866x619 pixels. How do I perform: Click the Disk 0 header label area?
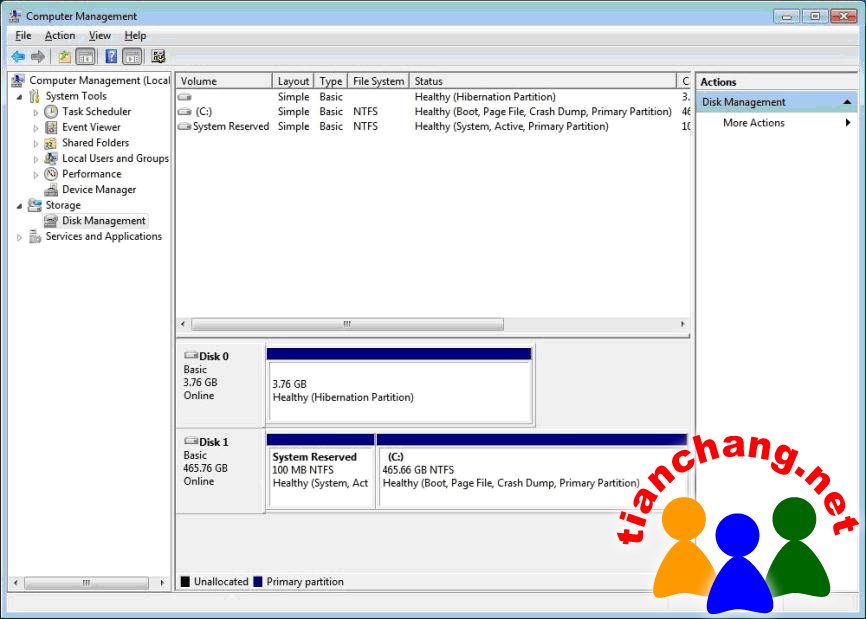pyautogui.click(x=220, y=385)
